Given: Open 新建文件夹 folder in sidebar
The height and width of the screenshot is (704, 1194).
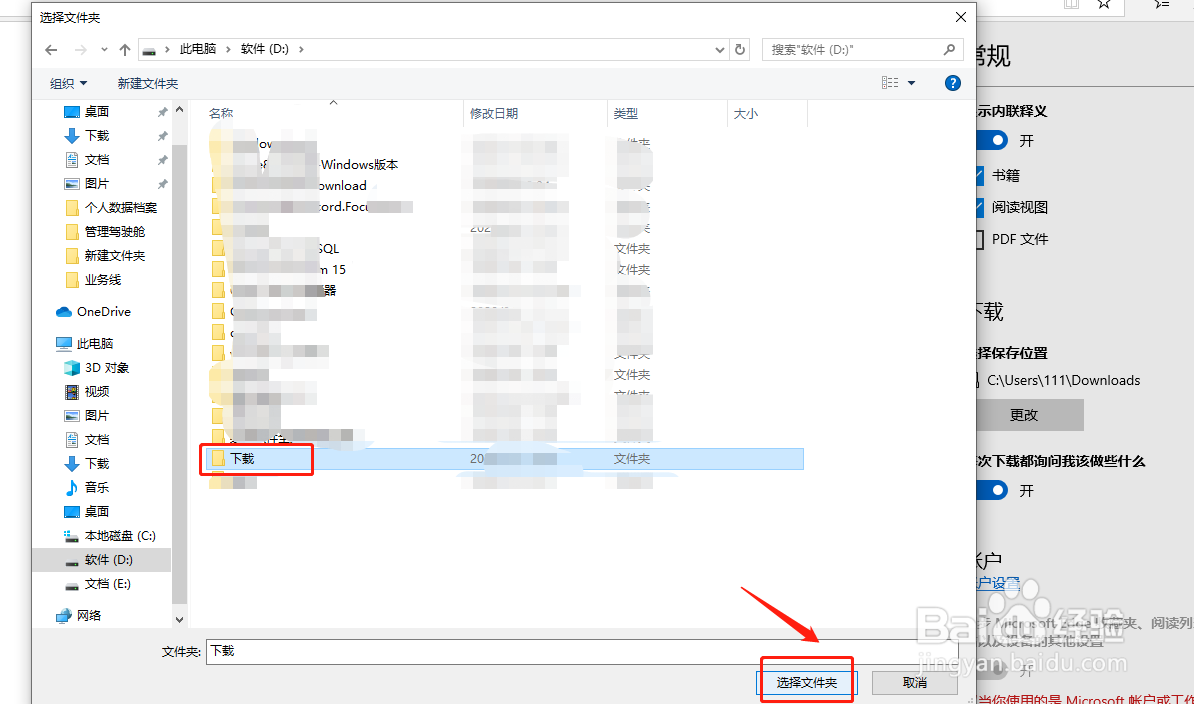Looking at the screenshot, I should (x=114, y=256).
